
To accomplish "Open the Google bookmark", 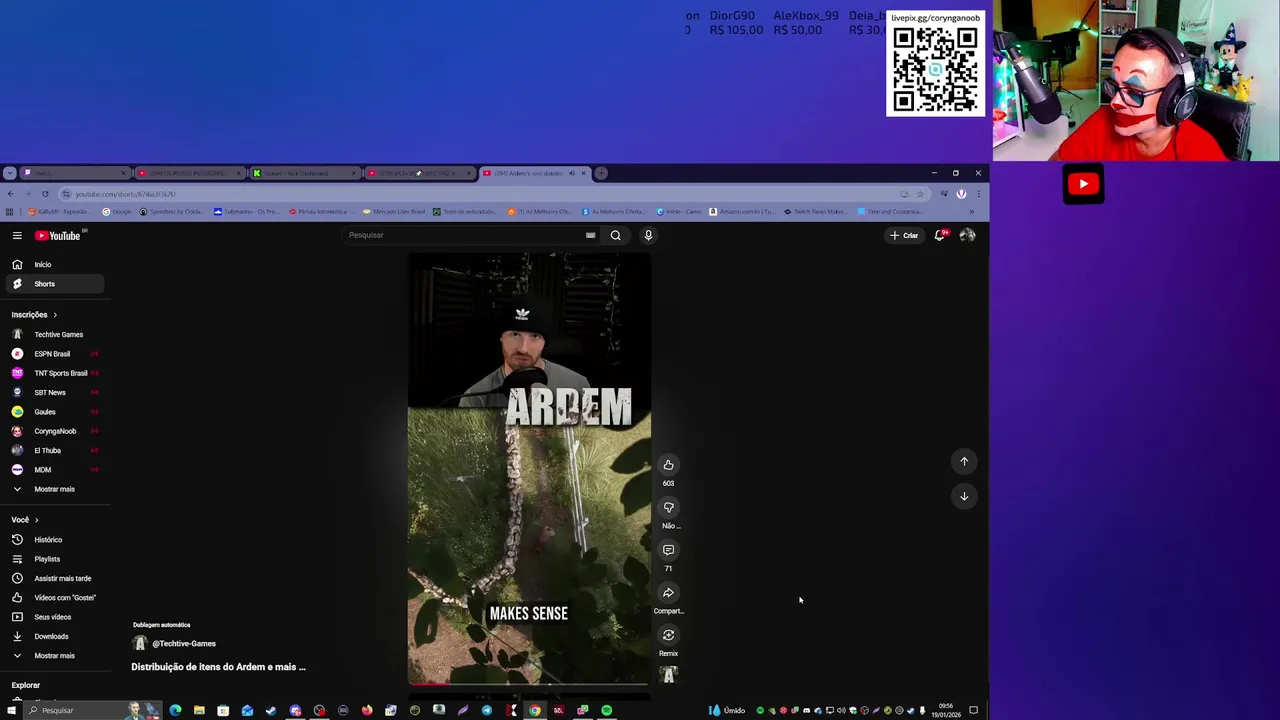I will tap(117, 212).
